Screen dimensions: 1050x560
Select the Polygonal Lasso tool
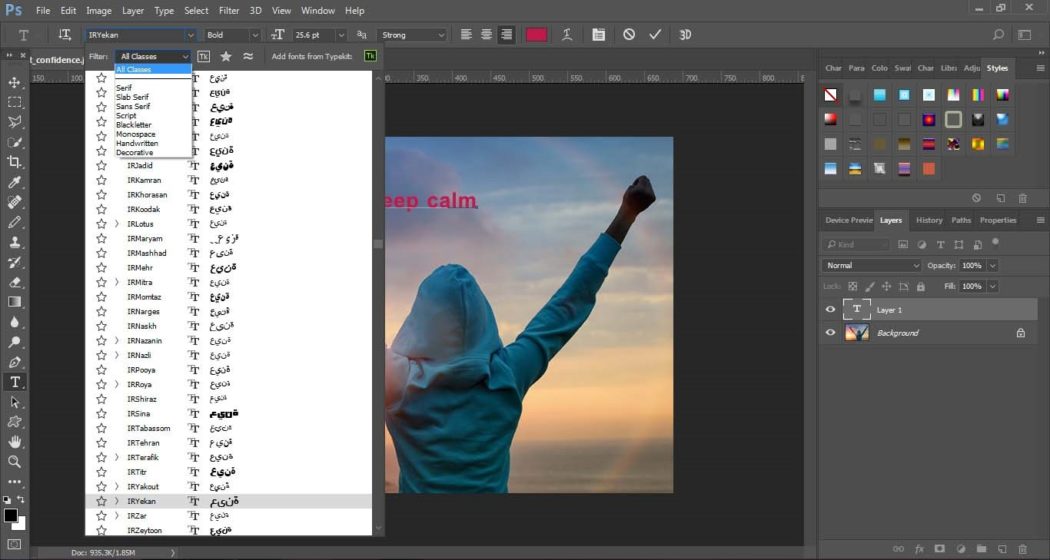tap(14, 122)
